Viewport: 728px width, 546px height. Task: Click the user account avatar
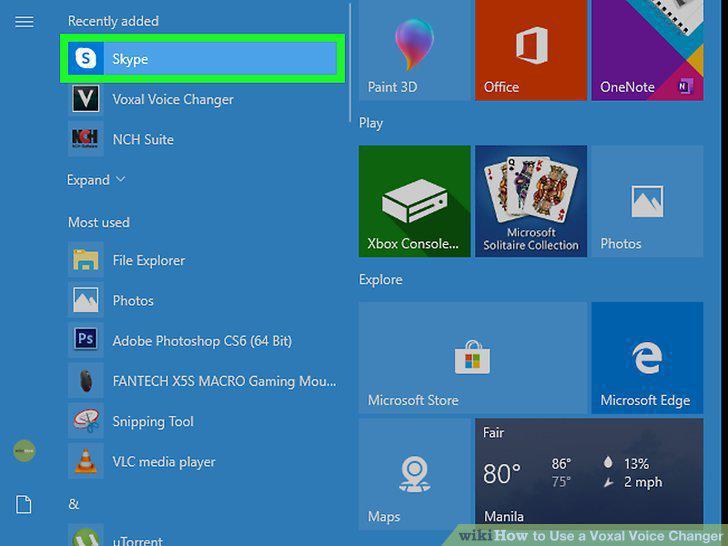tap(24, 451)
